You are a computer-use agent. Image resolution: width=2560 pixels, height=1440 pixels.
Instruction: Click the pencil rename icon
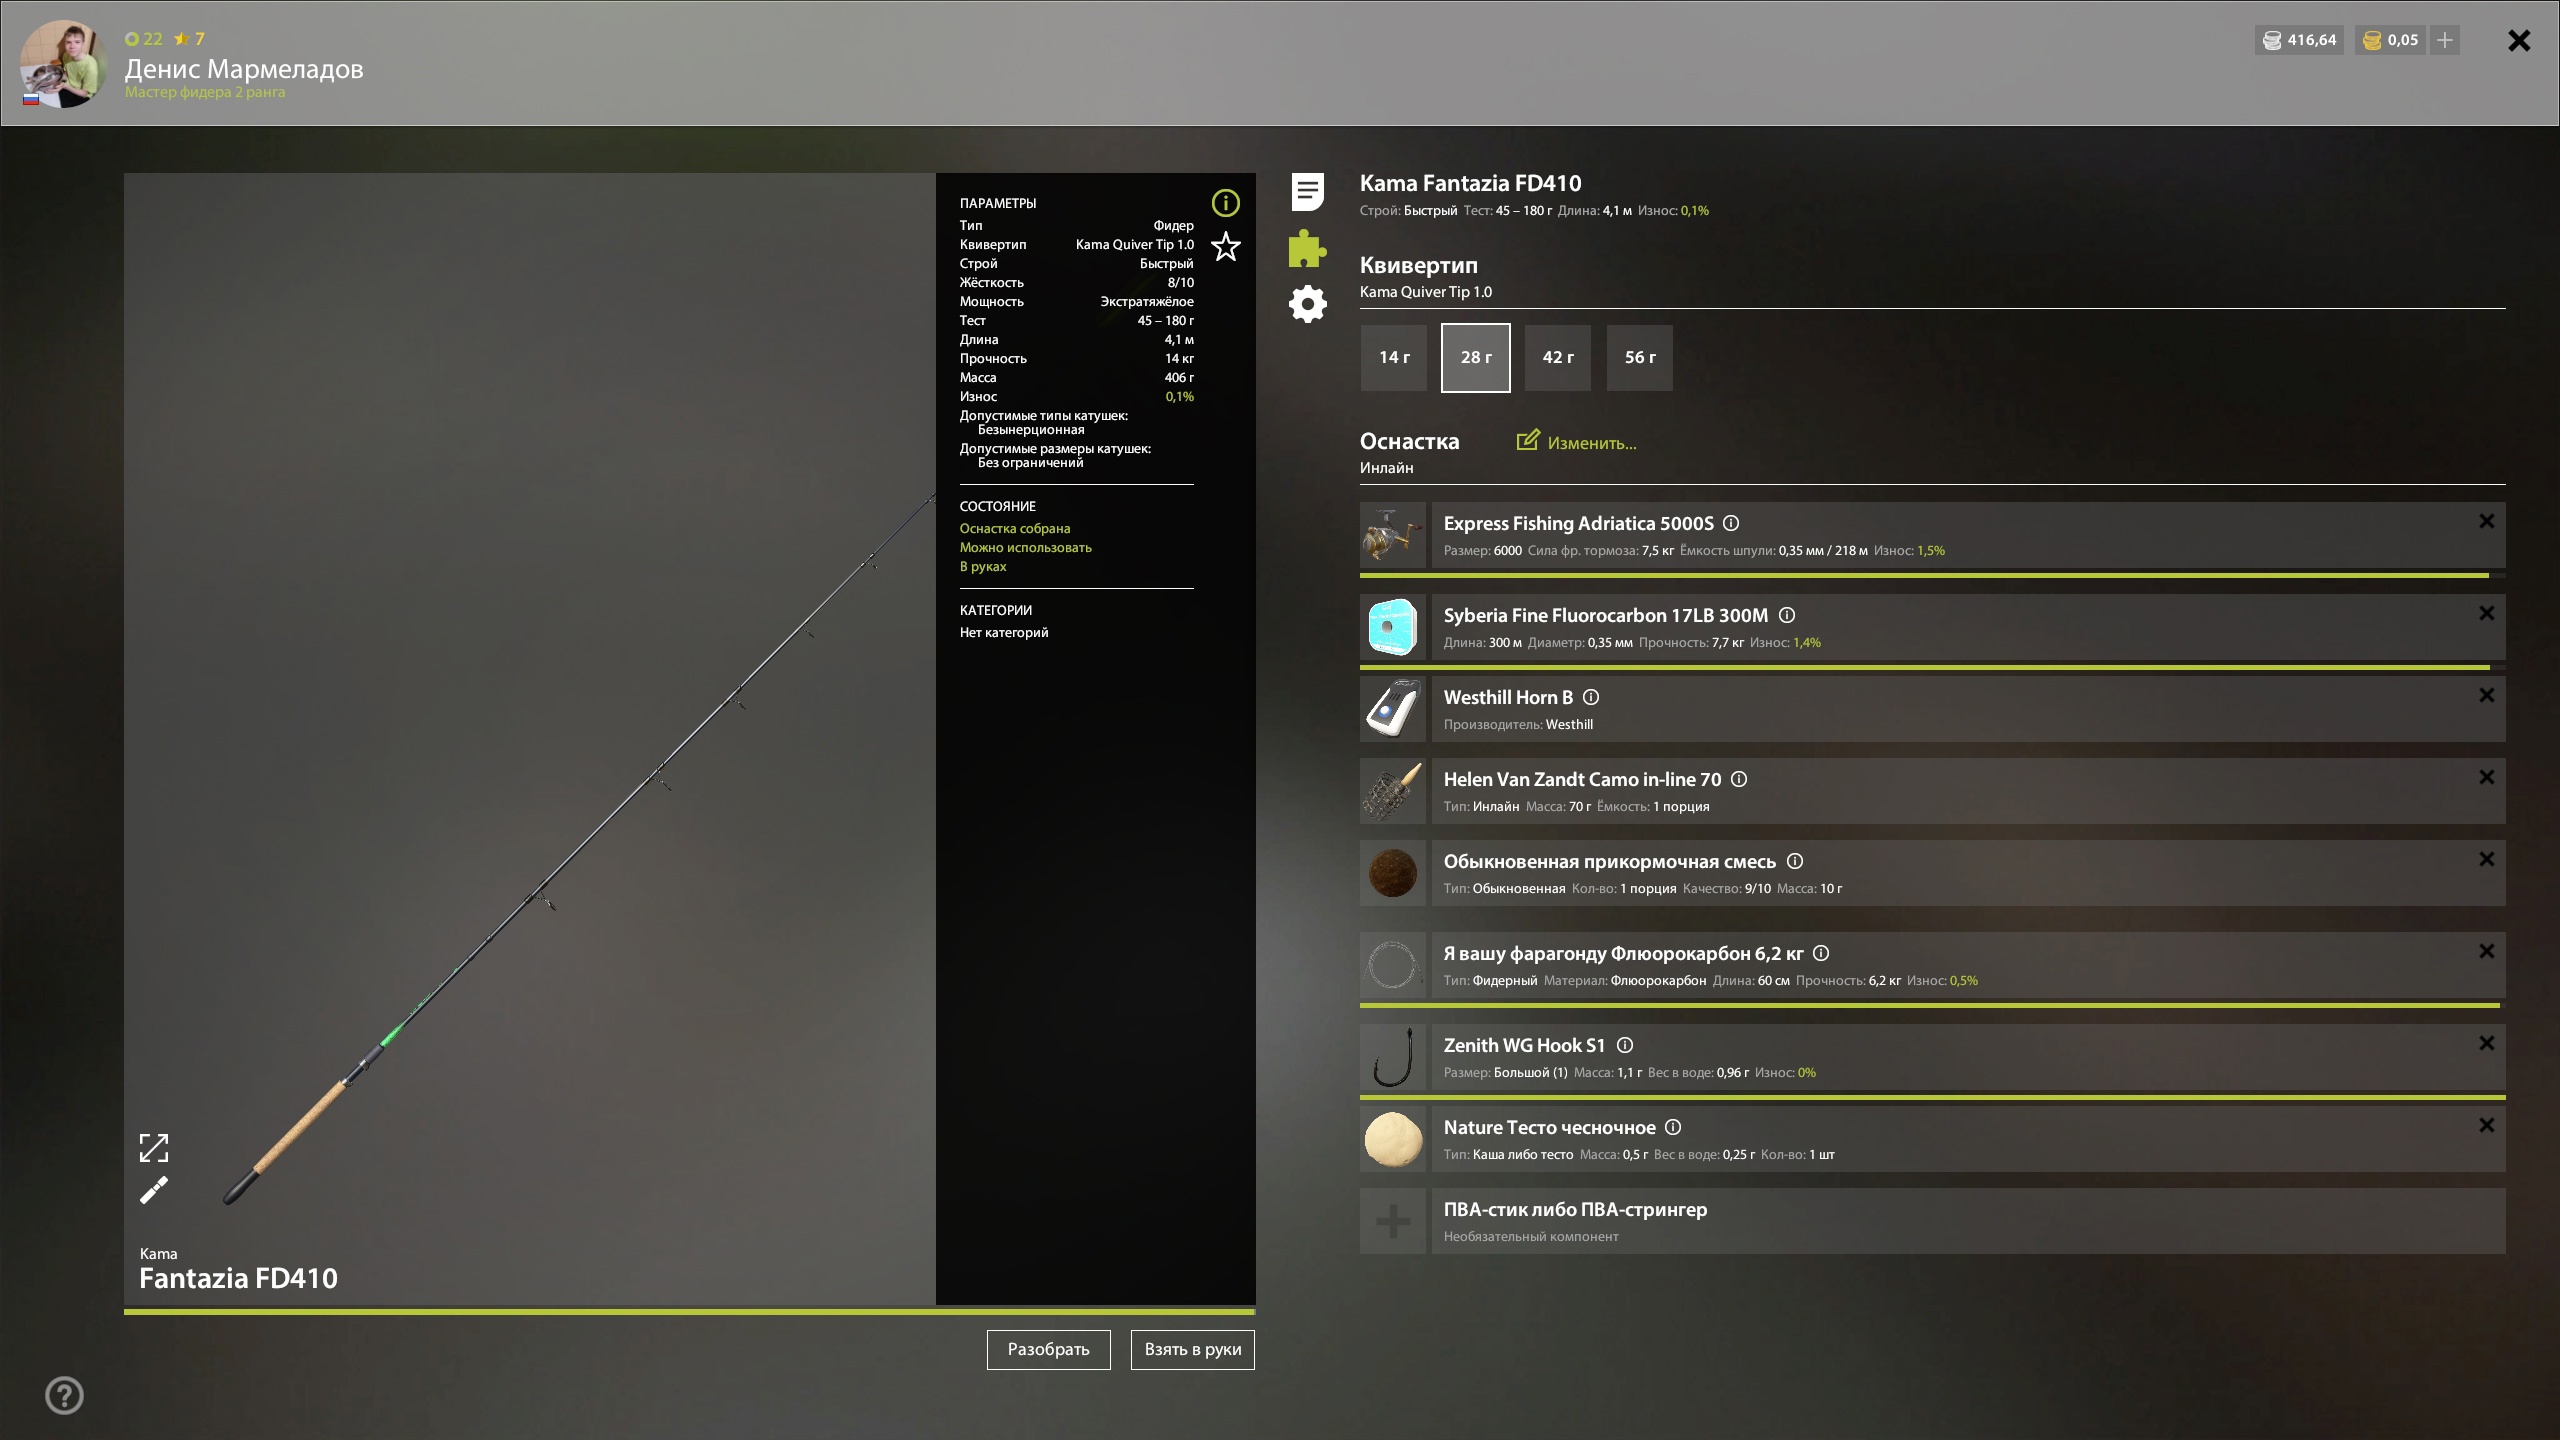(154, 1190)
